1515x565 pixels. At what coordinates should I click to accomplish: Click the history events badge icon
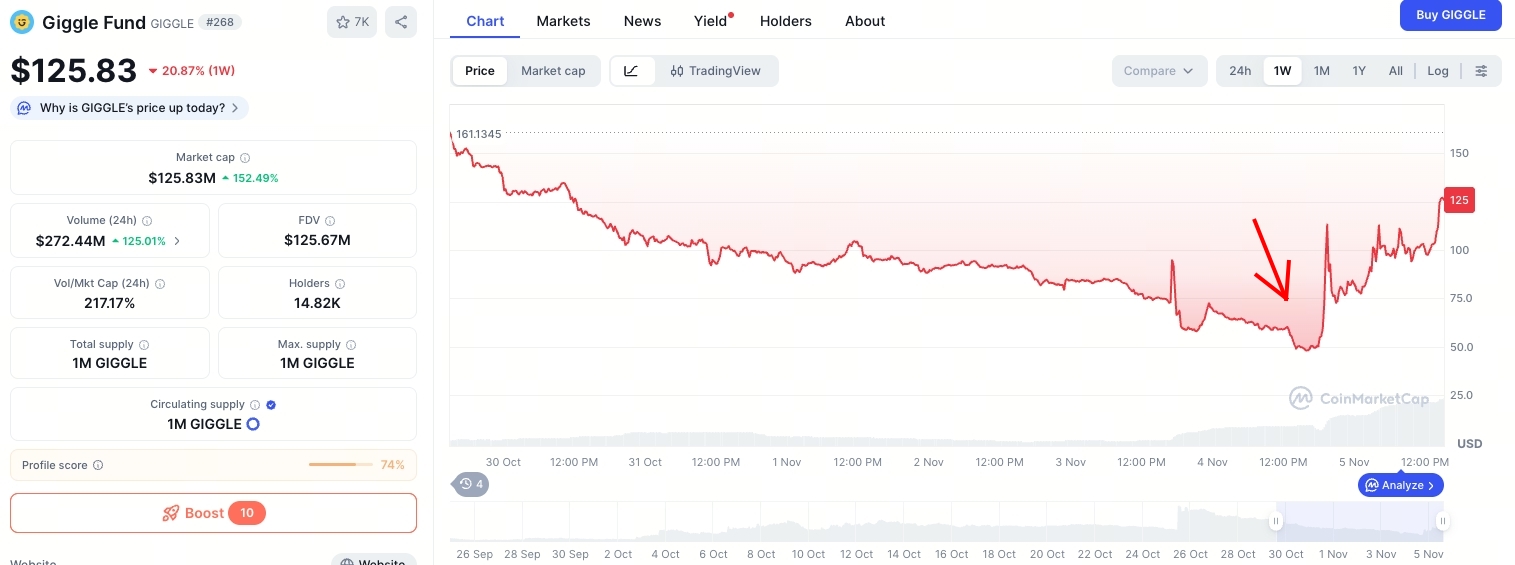point(471,485)
